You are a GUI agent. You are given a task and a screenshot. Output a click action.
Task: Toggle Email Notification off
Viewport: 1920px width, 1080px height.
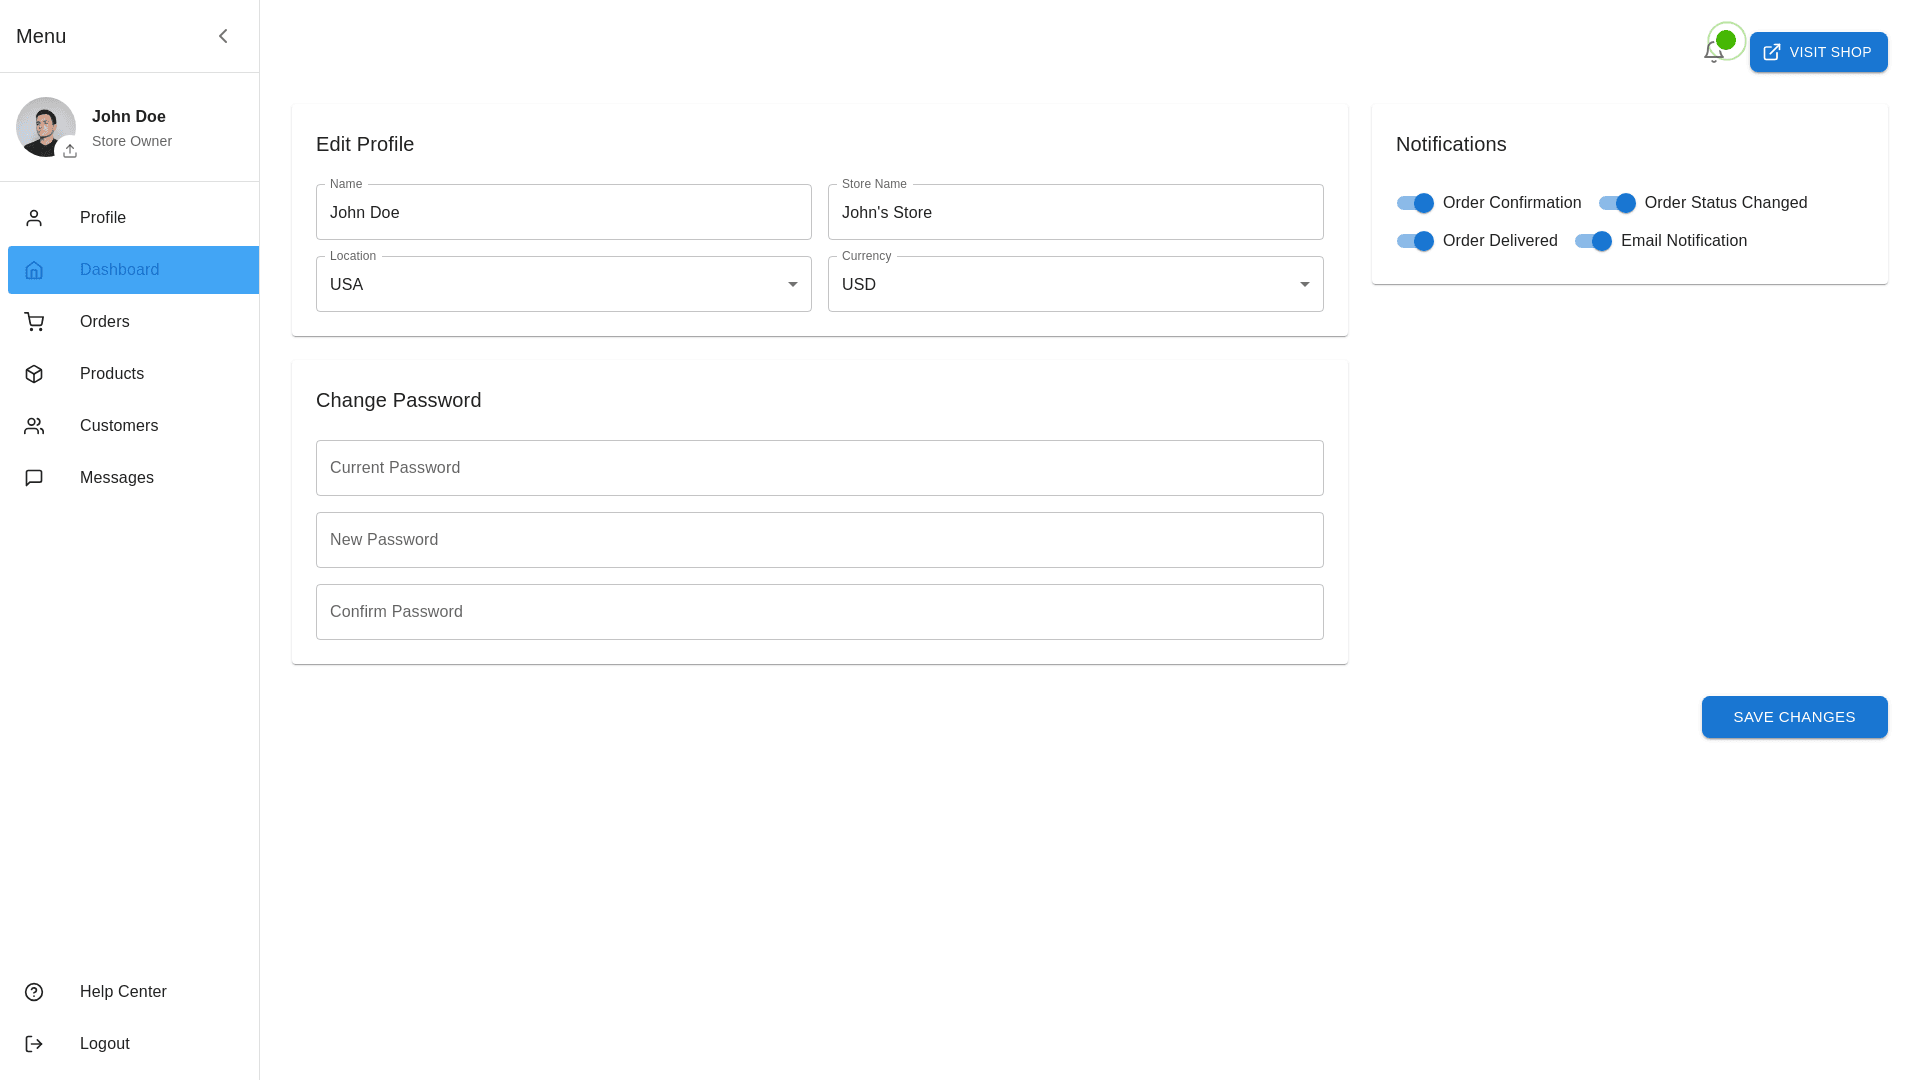[1592, 241]
